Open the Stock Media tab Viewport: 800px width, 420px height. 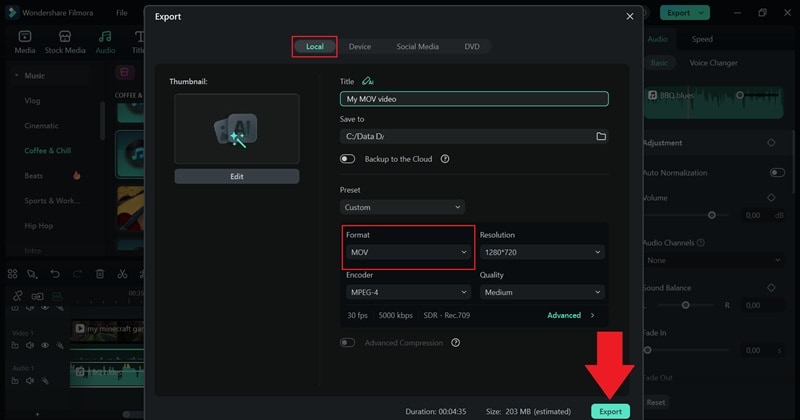(65, 42)
